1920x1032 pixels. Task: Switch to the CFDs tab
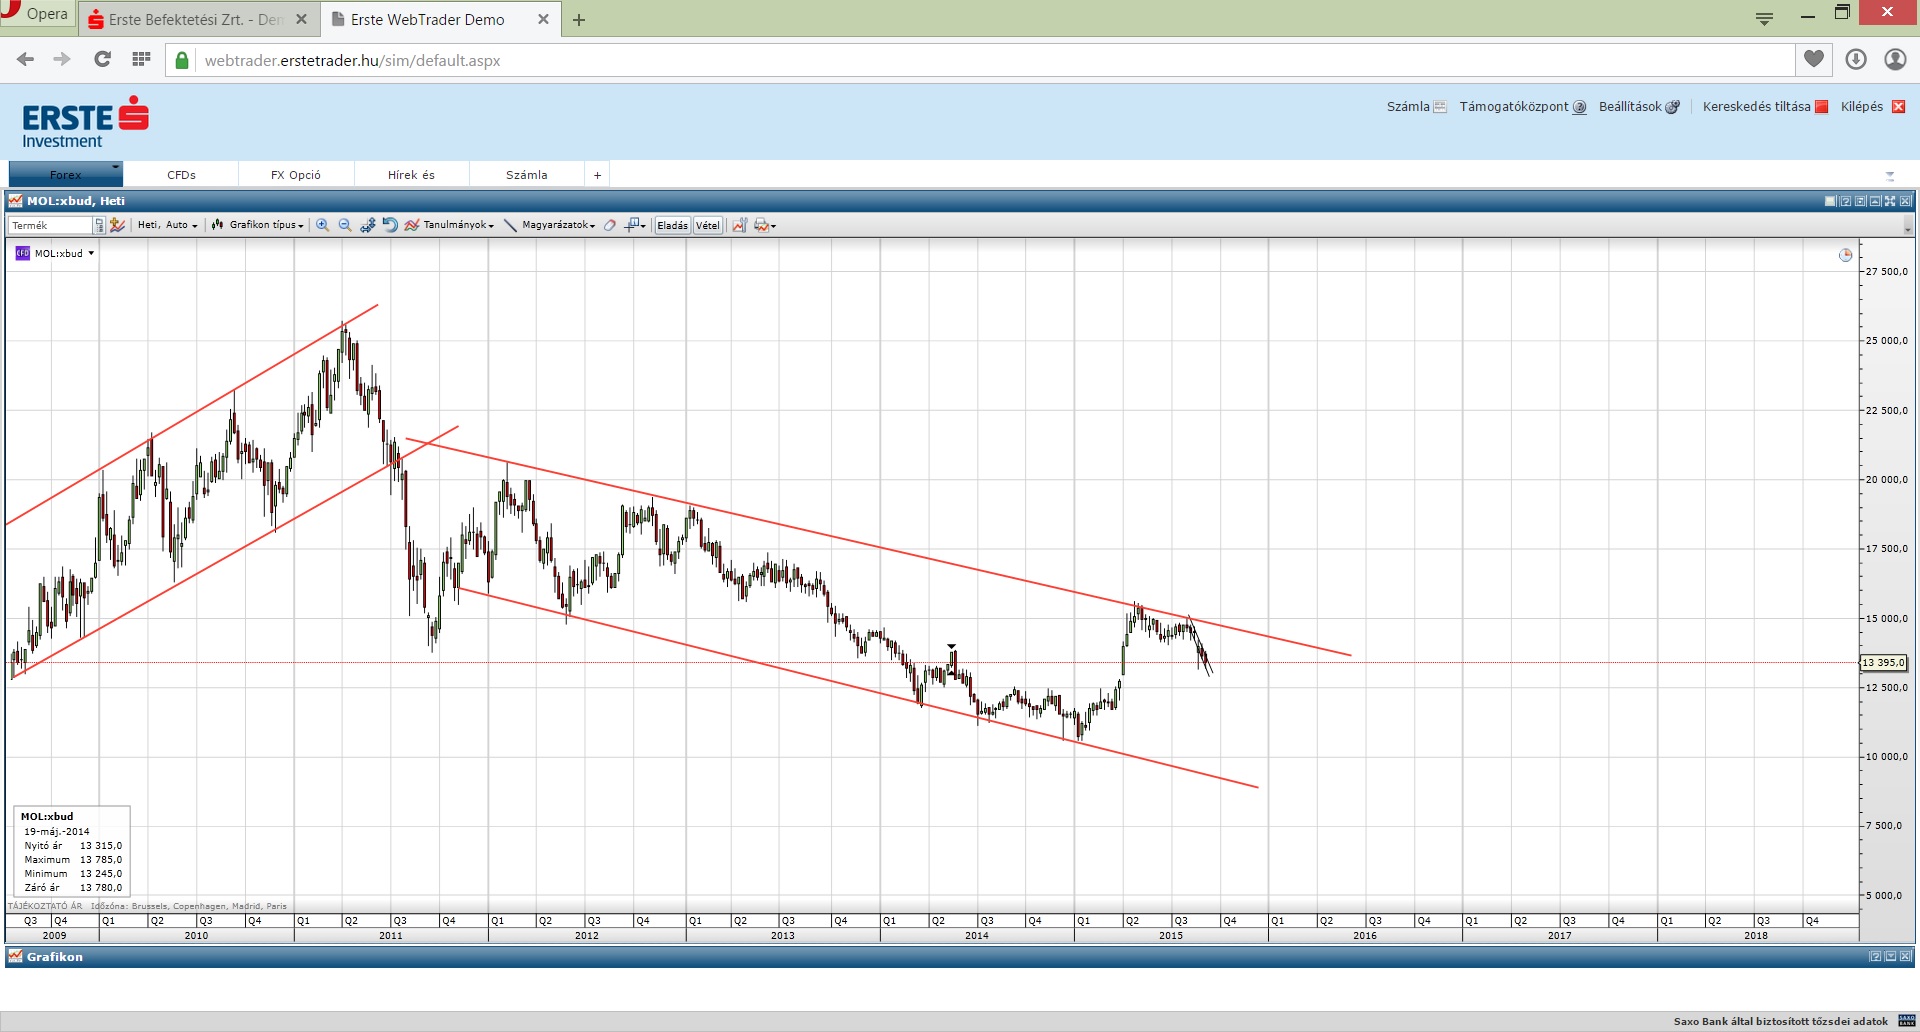(181, 174)
